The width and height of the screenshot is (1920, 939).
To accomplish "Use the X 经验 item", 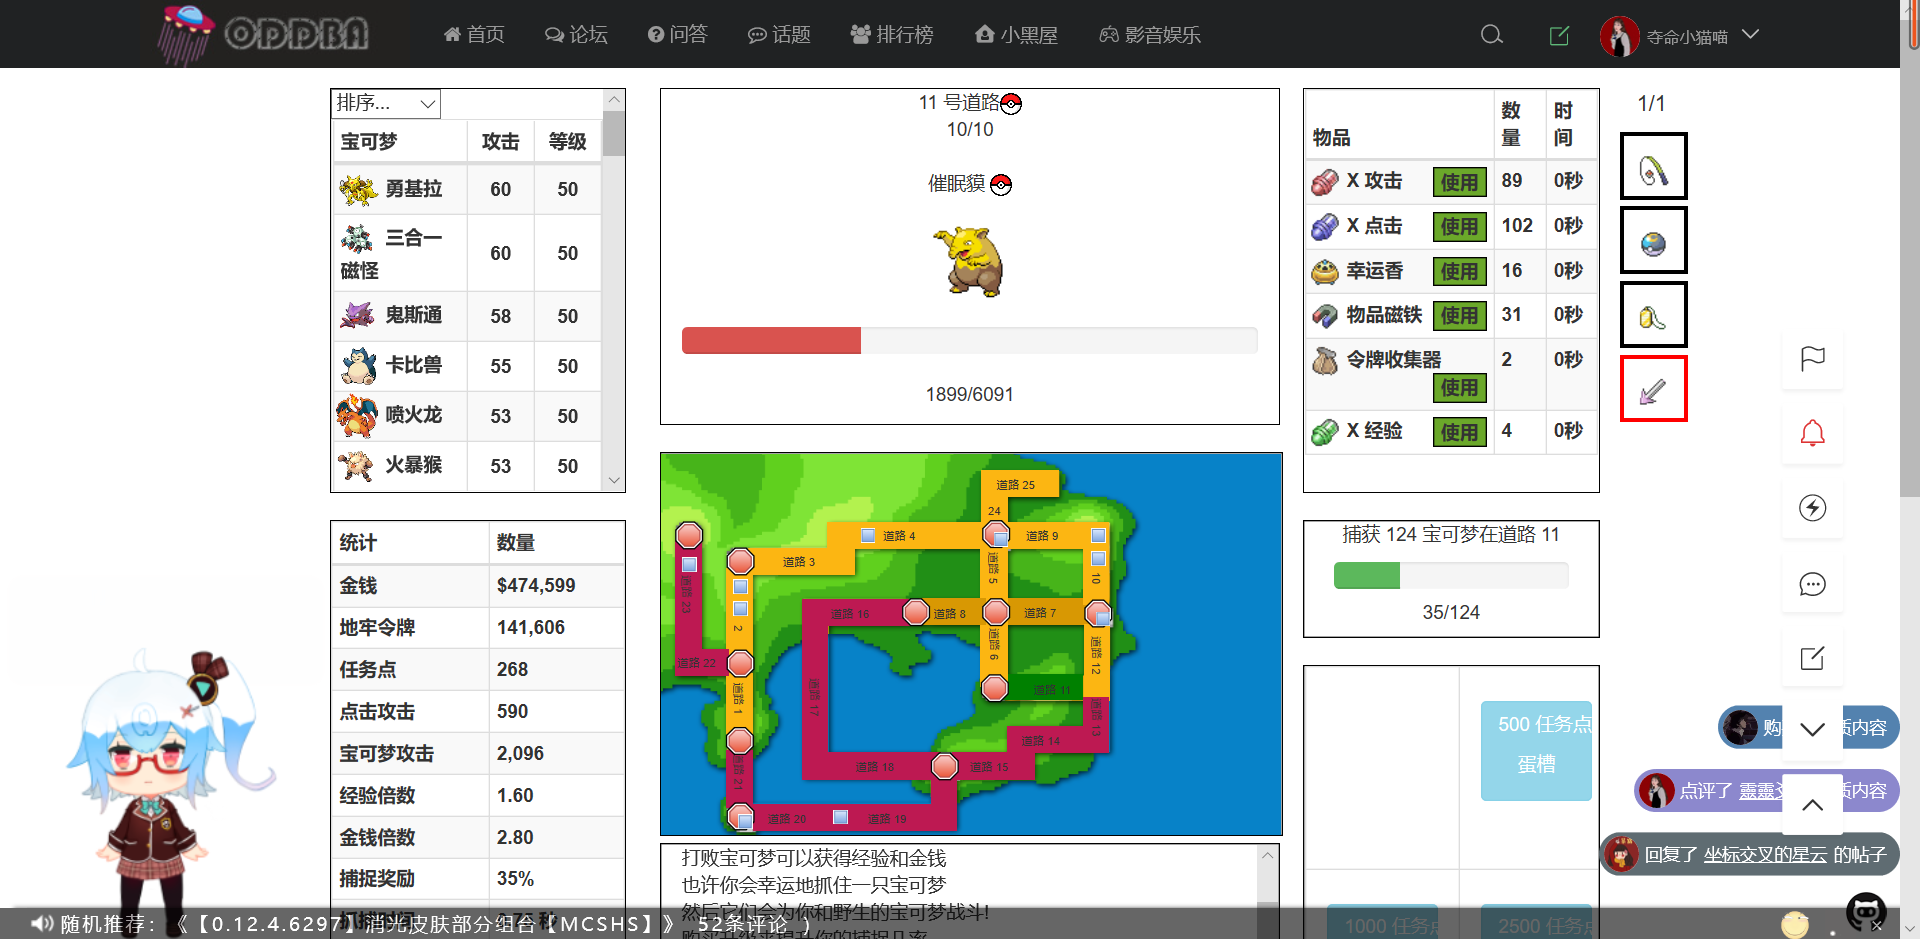I will (x=1459, y=432).
